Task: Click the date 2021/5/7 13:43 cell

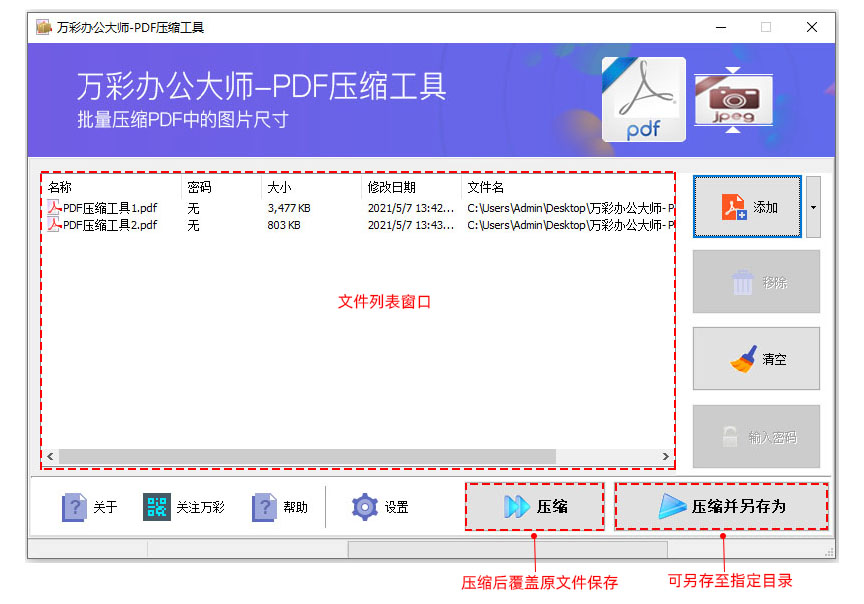Action: click(411, 225)
